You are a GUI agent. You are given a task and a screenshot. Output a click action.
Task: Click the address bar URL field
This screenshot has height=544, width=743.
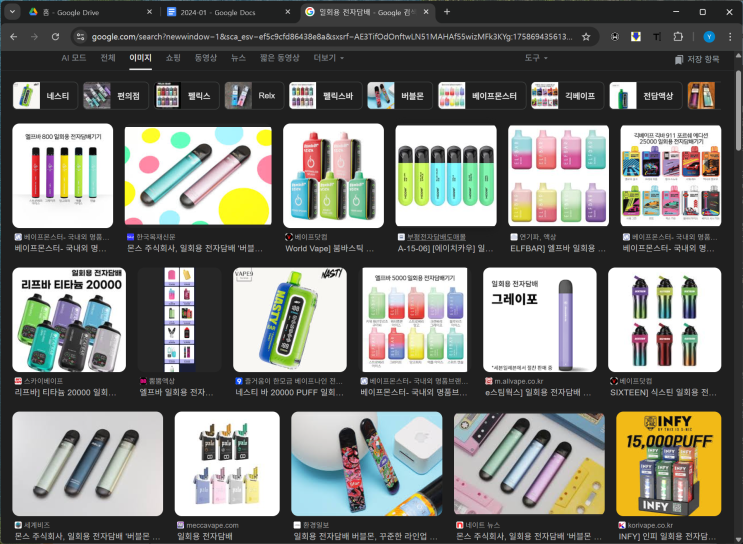(330, 37)
